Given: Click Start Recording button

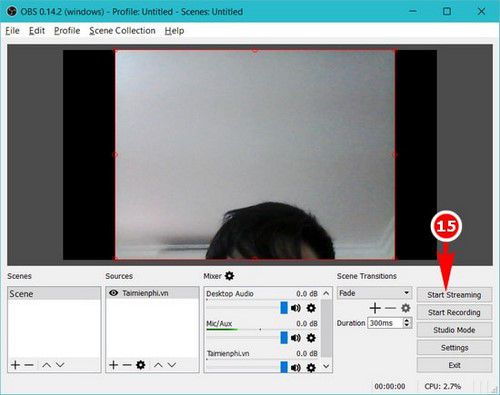Looking at the screenshot, I should point(454,312).
